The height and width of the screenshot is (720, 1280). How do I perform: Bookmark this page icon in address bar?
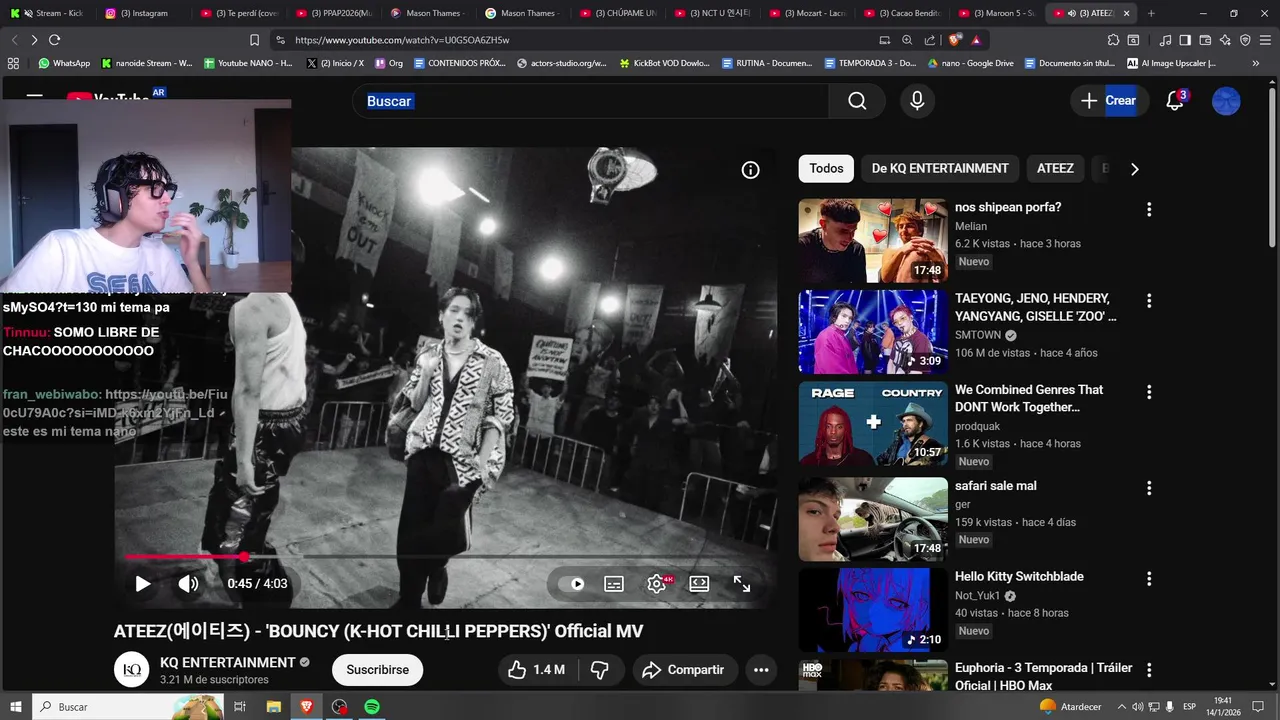[254, 40]
